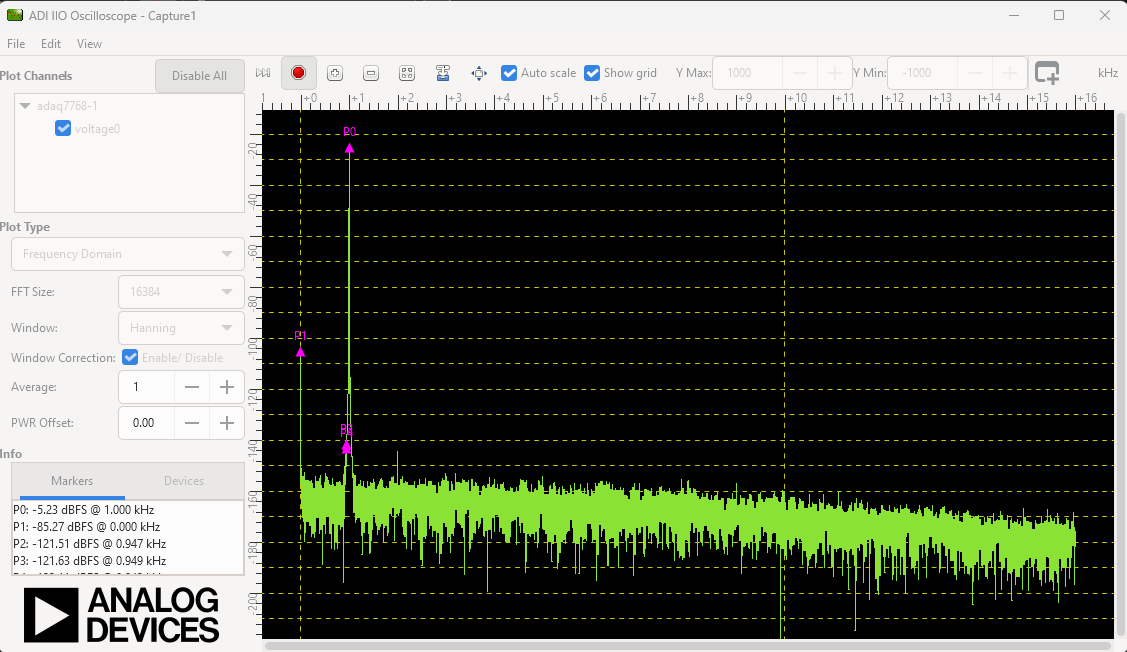
Task: Click the Disable All button
Action: (x=199, y=76)
